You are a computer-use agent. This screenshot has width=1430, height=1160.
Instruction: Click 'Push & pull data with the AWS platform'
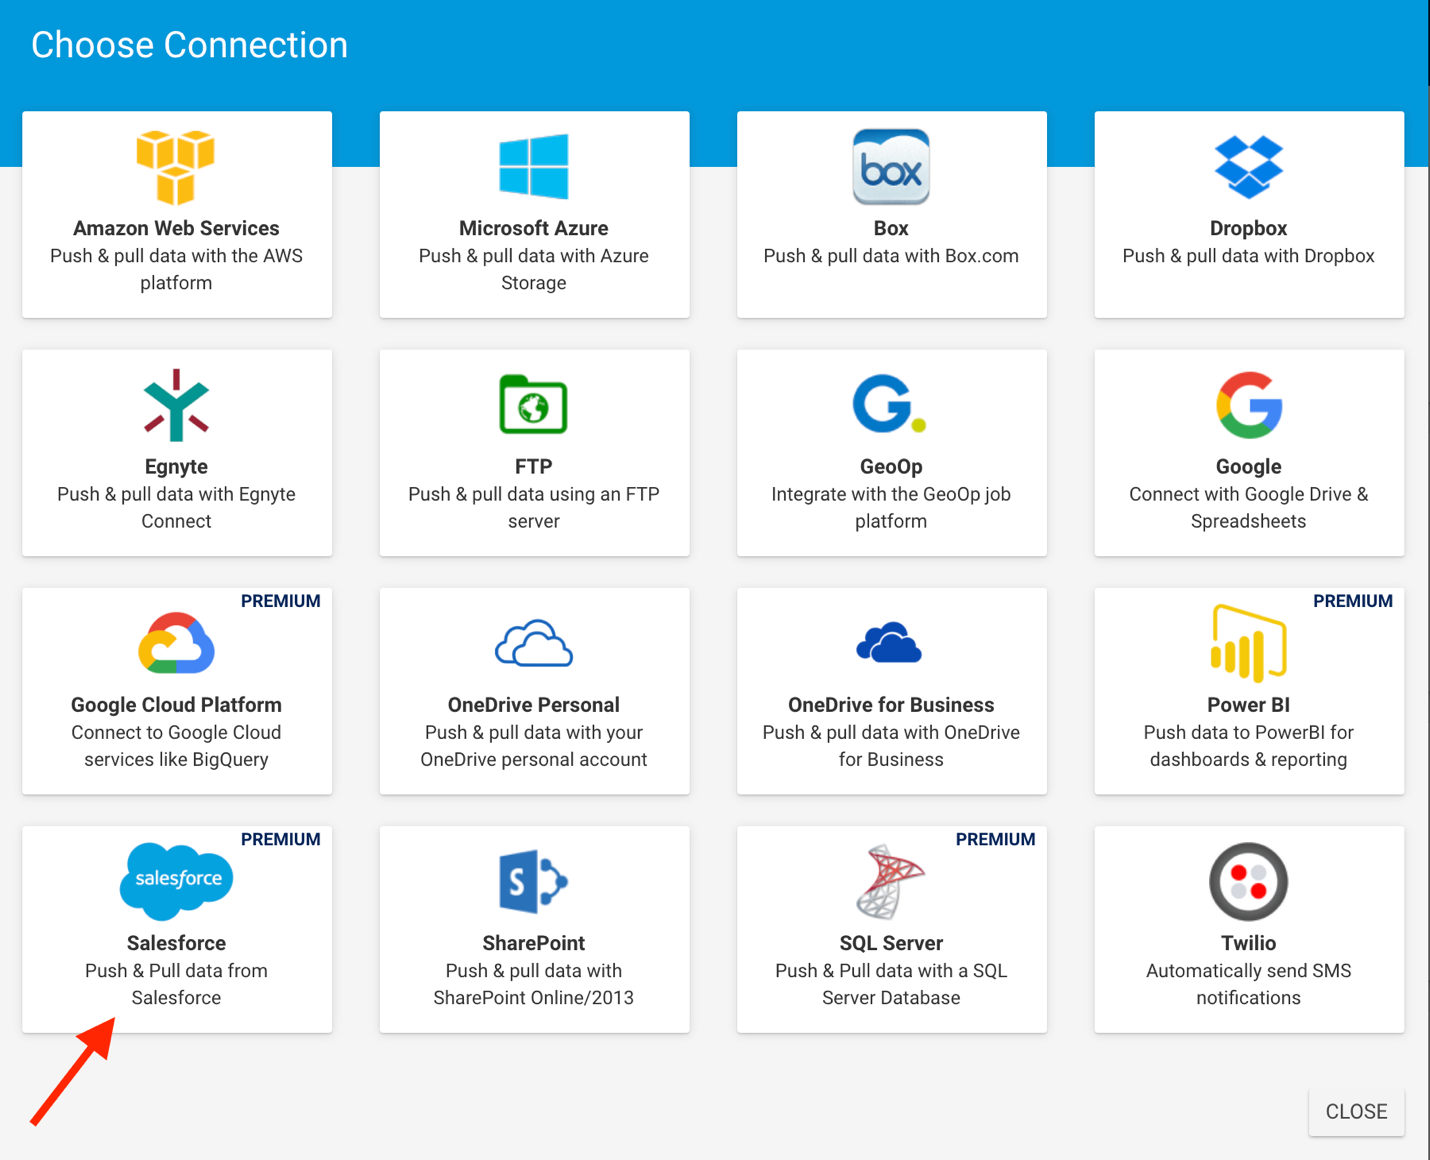176,269
